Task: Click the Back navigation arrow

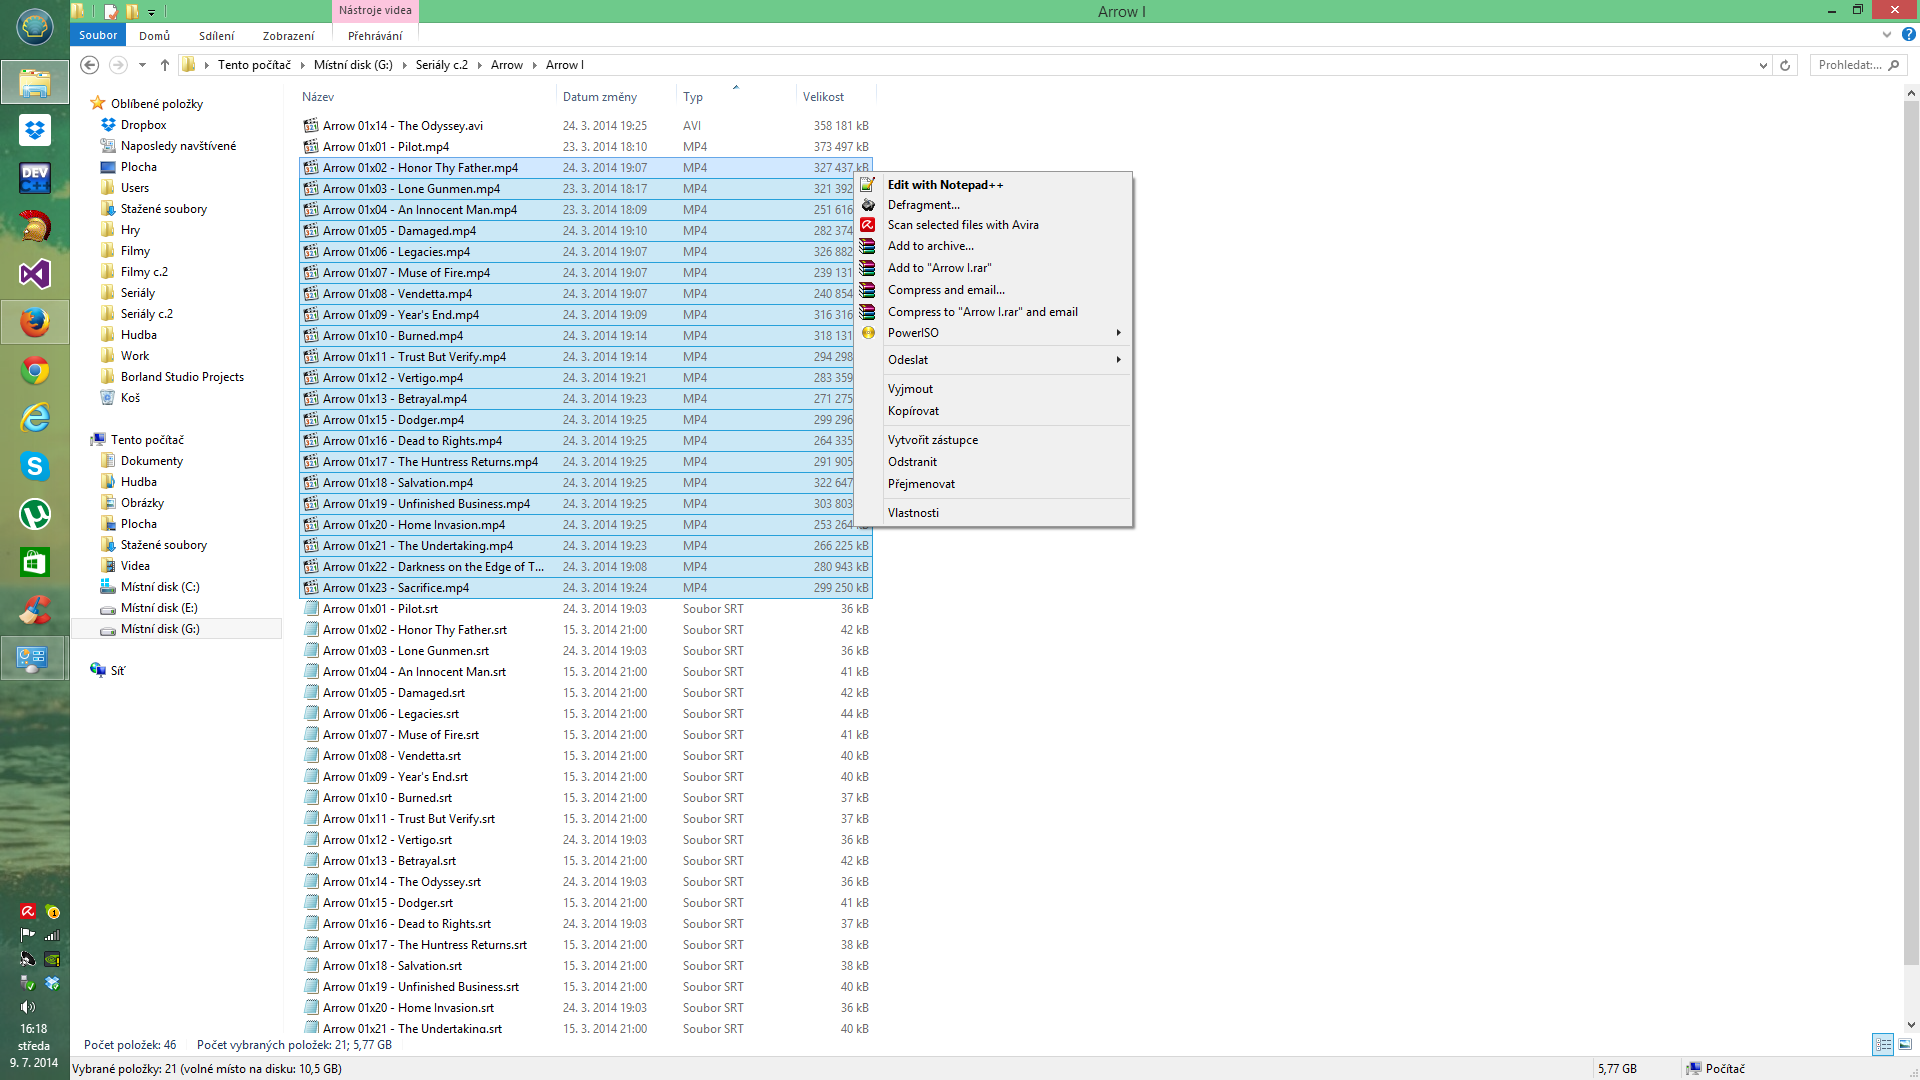Action: pos(89,65)
